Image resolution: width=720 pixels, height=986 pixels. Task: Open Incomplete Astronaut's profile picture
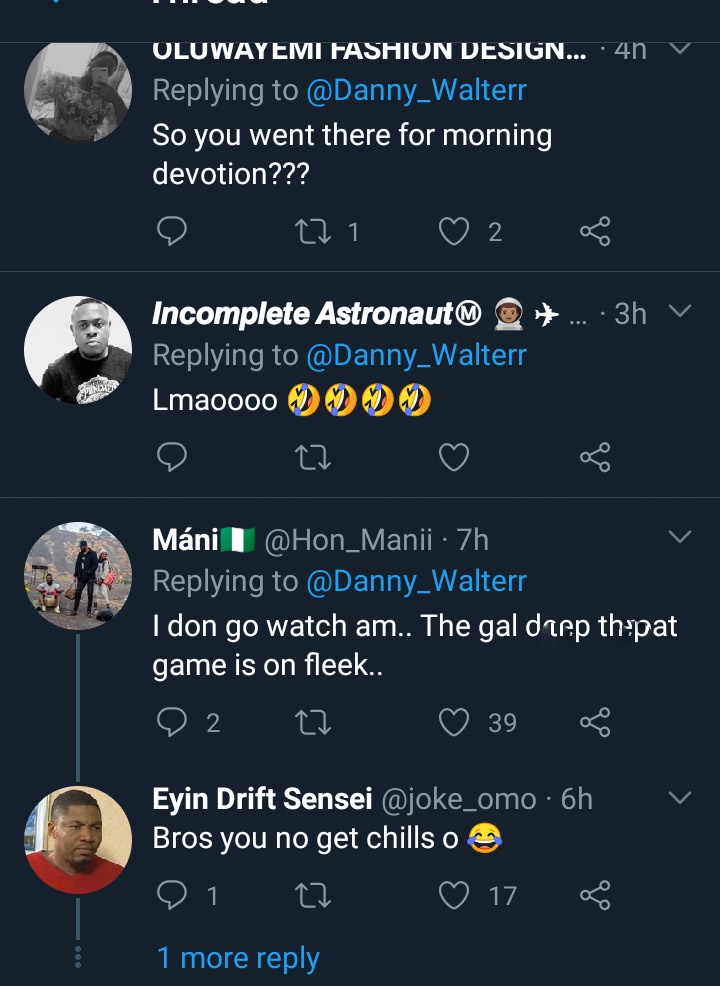[x=78, y=350]
